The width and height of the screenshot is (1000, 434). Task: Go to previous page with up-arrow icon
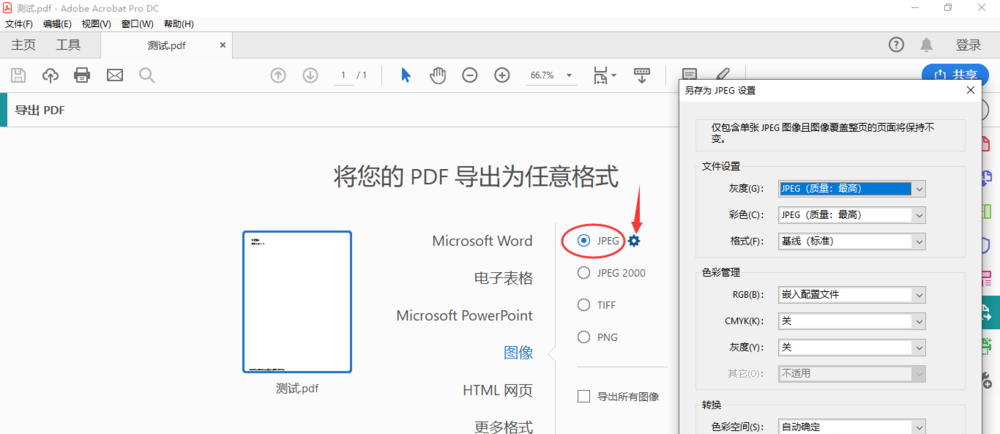click(x=278, y=75)
